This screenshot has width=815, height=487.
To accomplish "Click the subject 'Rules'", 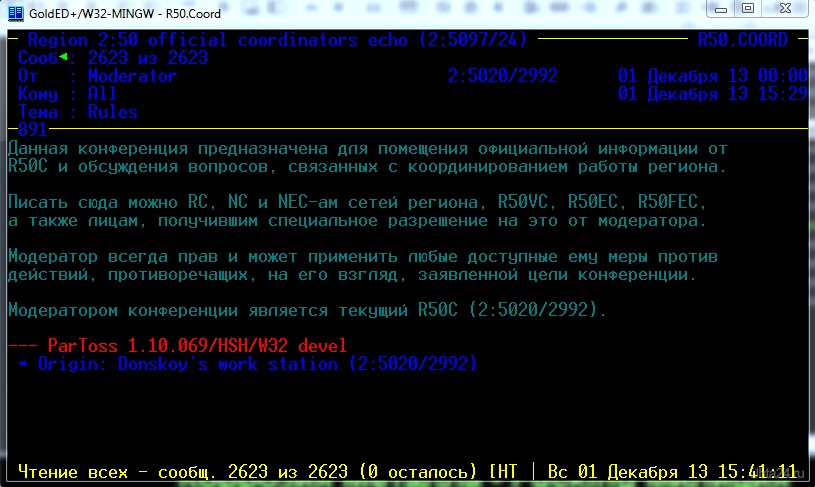I will pos(112,112).
